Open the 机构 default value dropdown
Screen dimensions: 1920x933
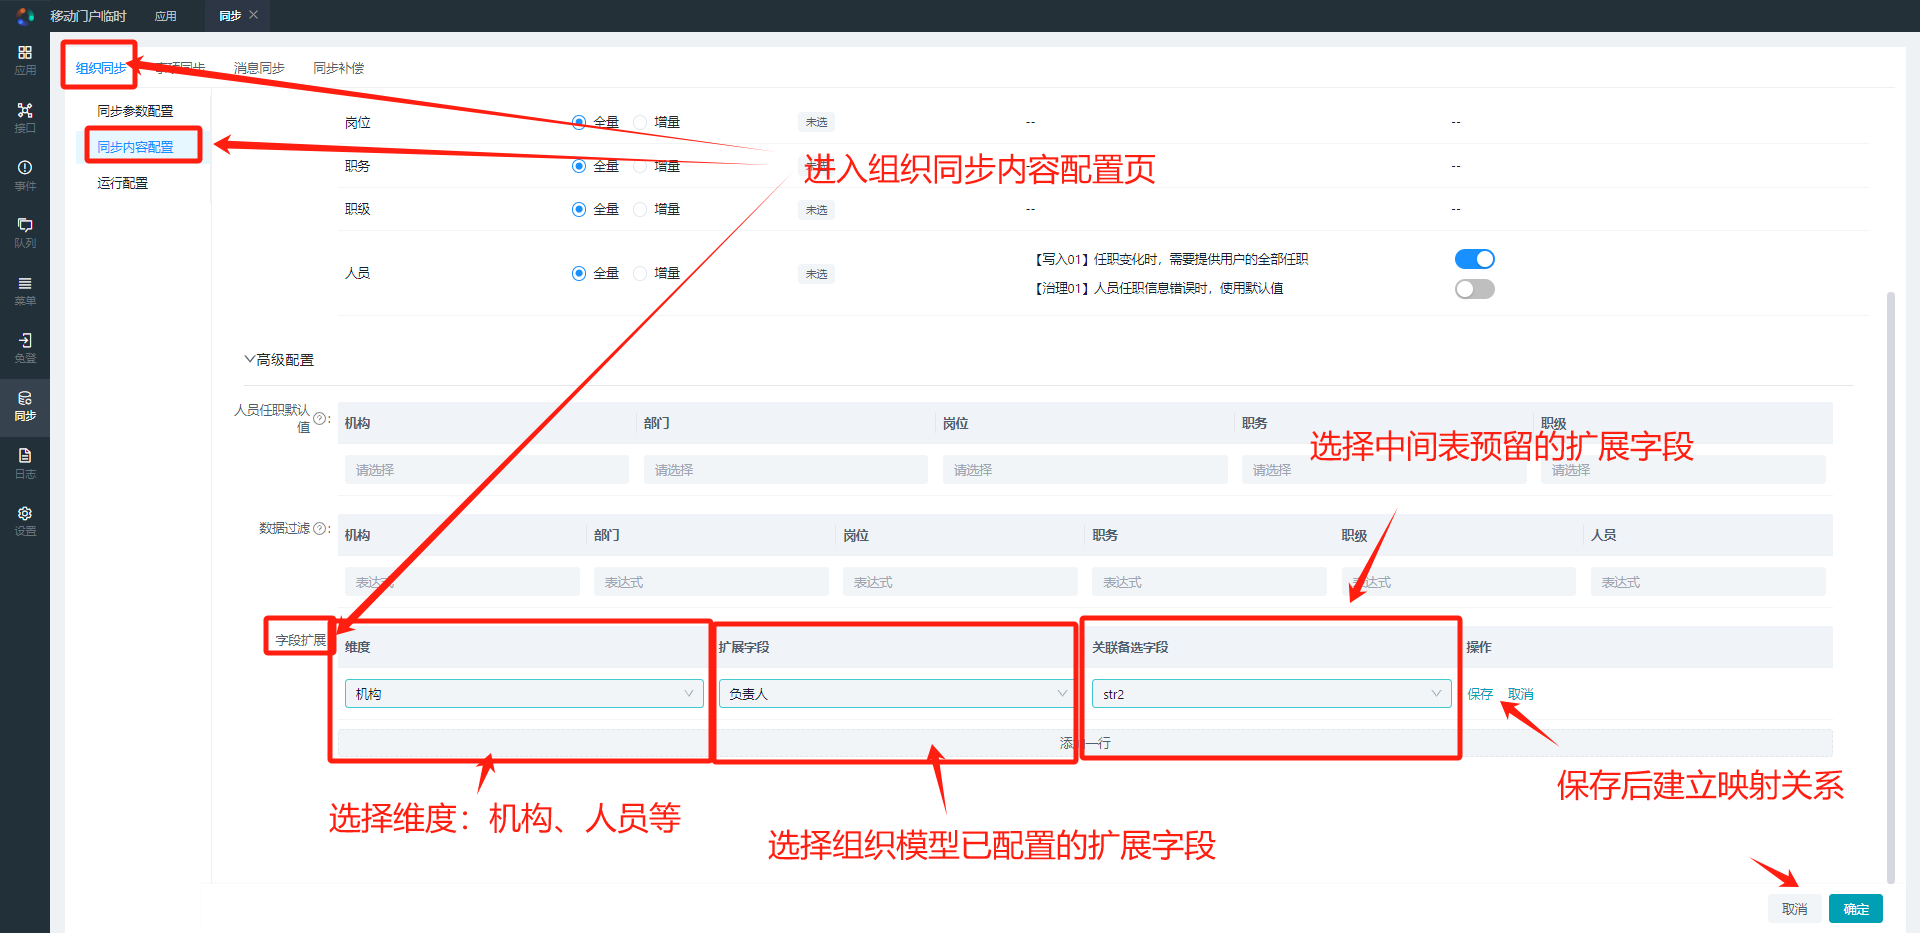(487, 469)
